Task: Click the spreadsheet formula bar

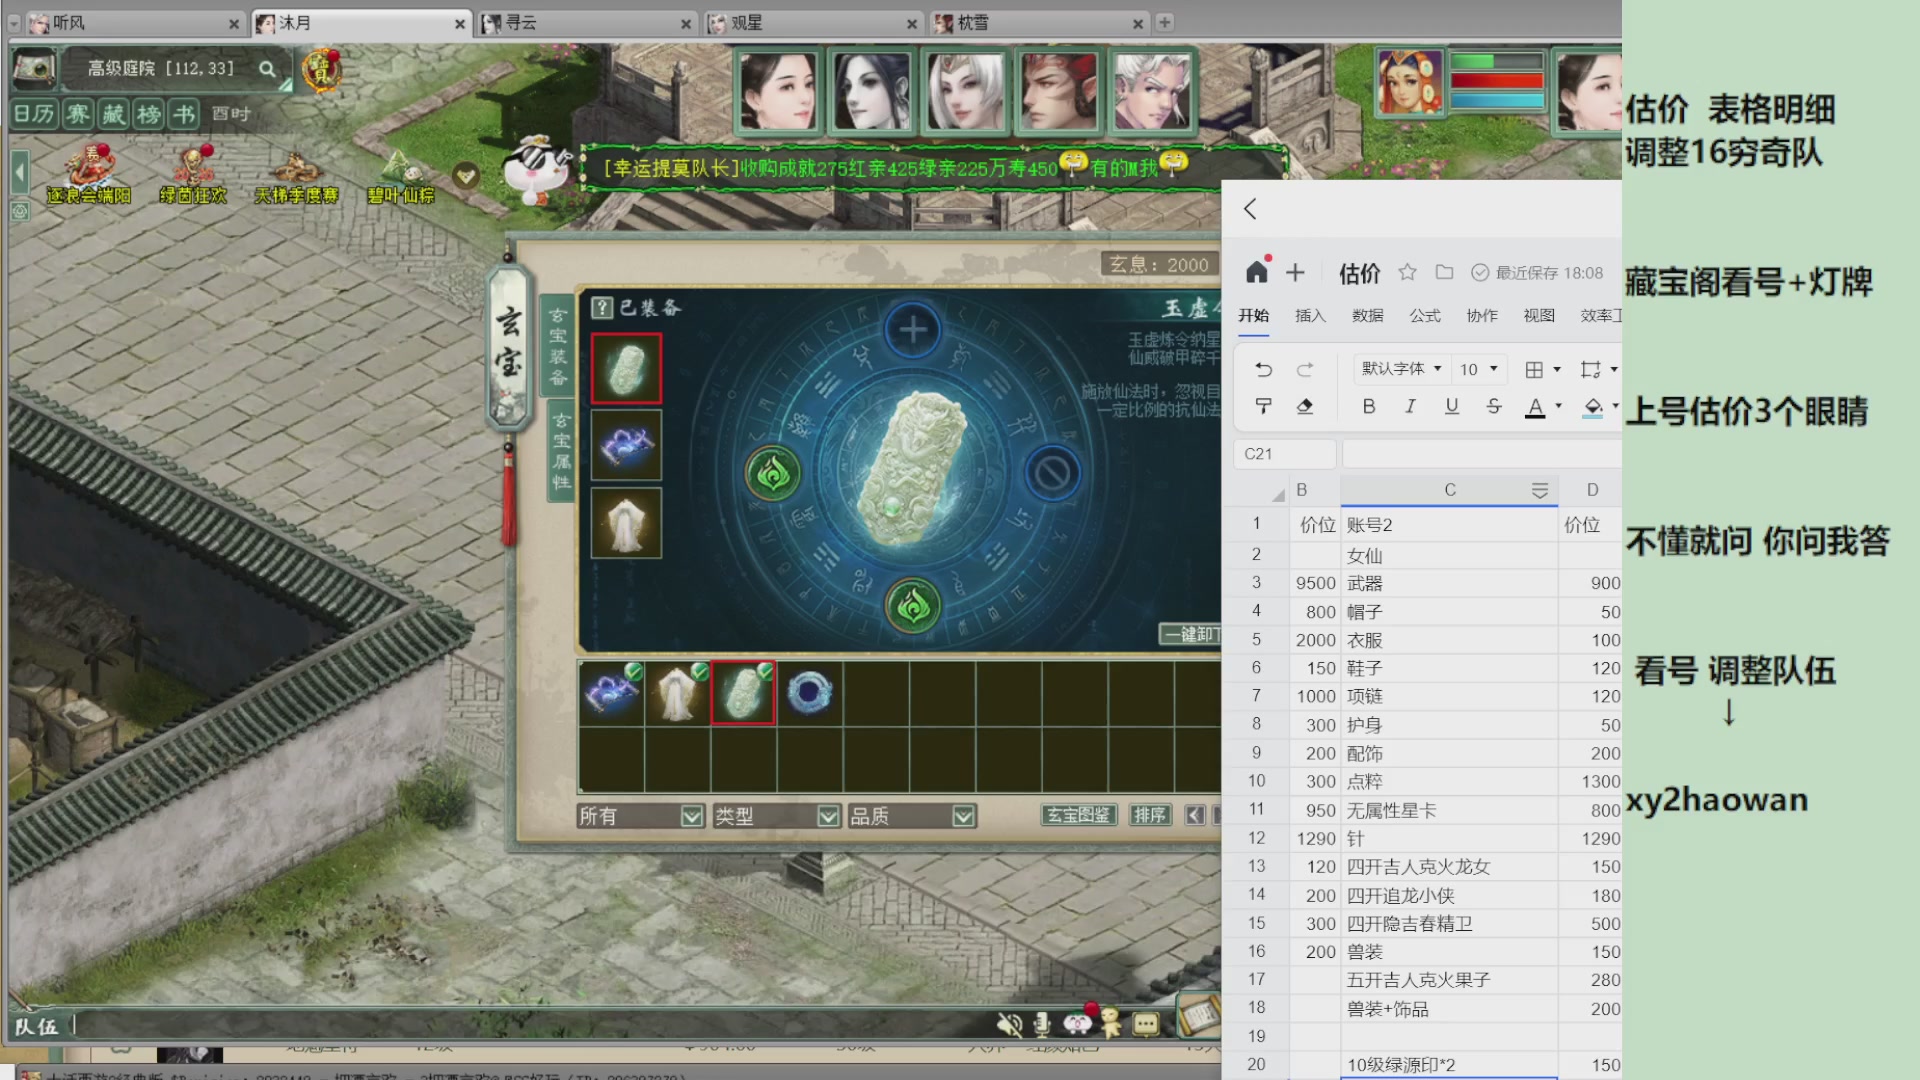Action: (1481, 453)
